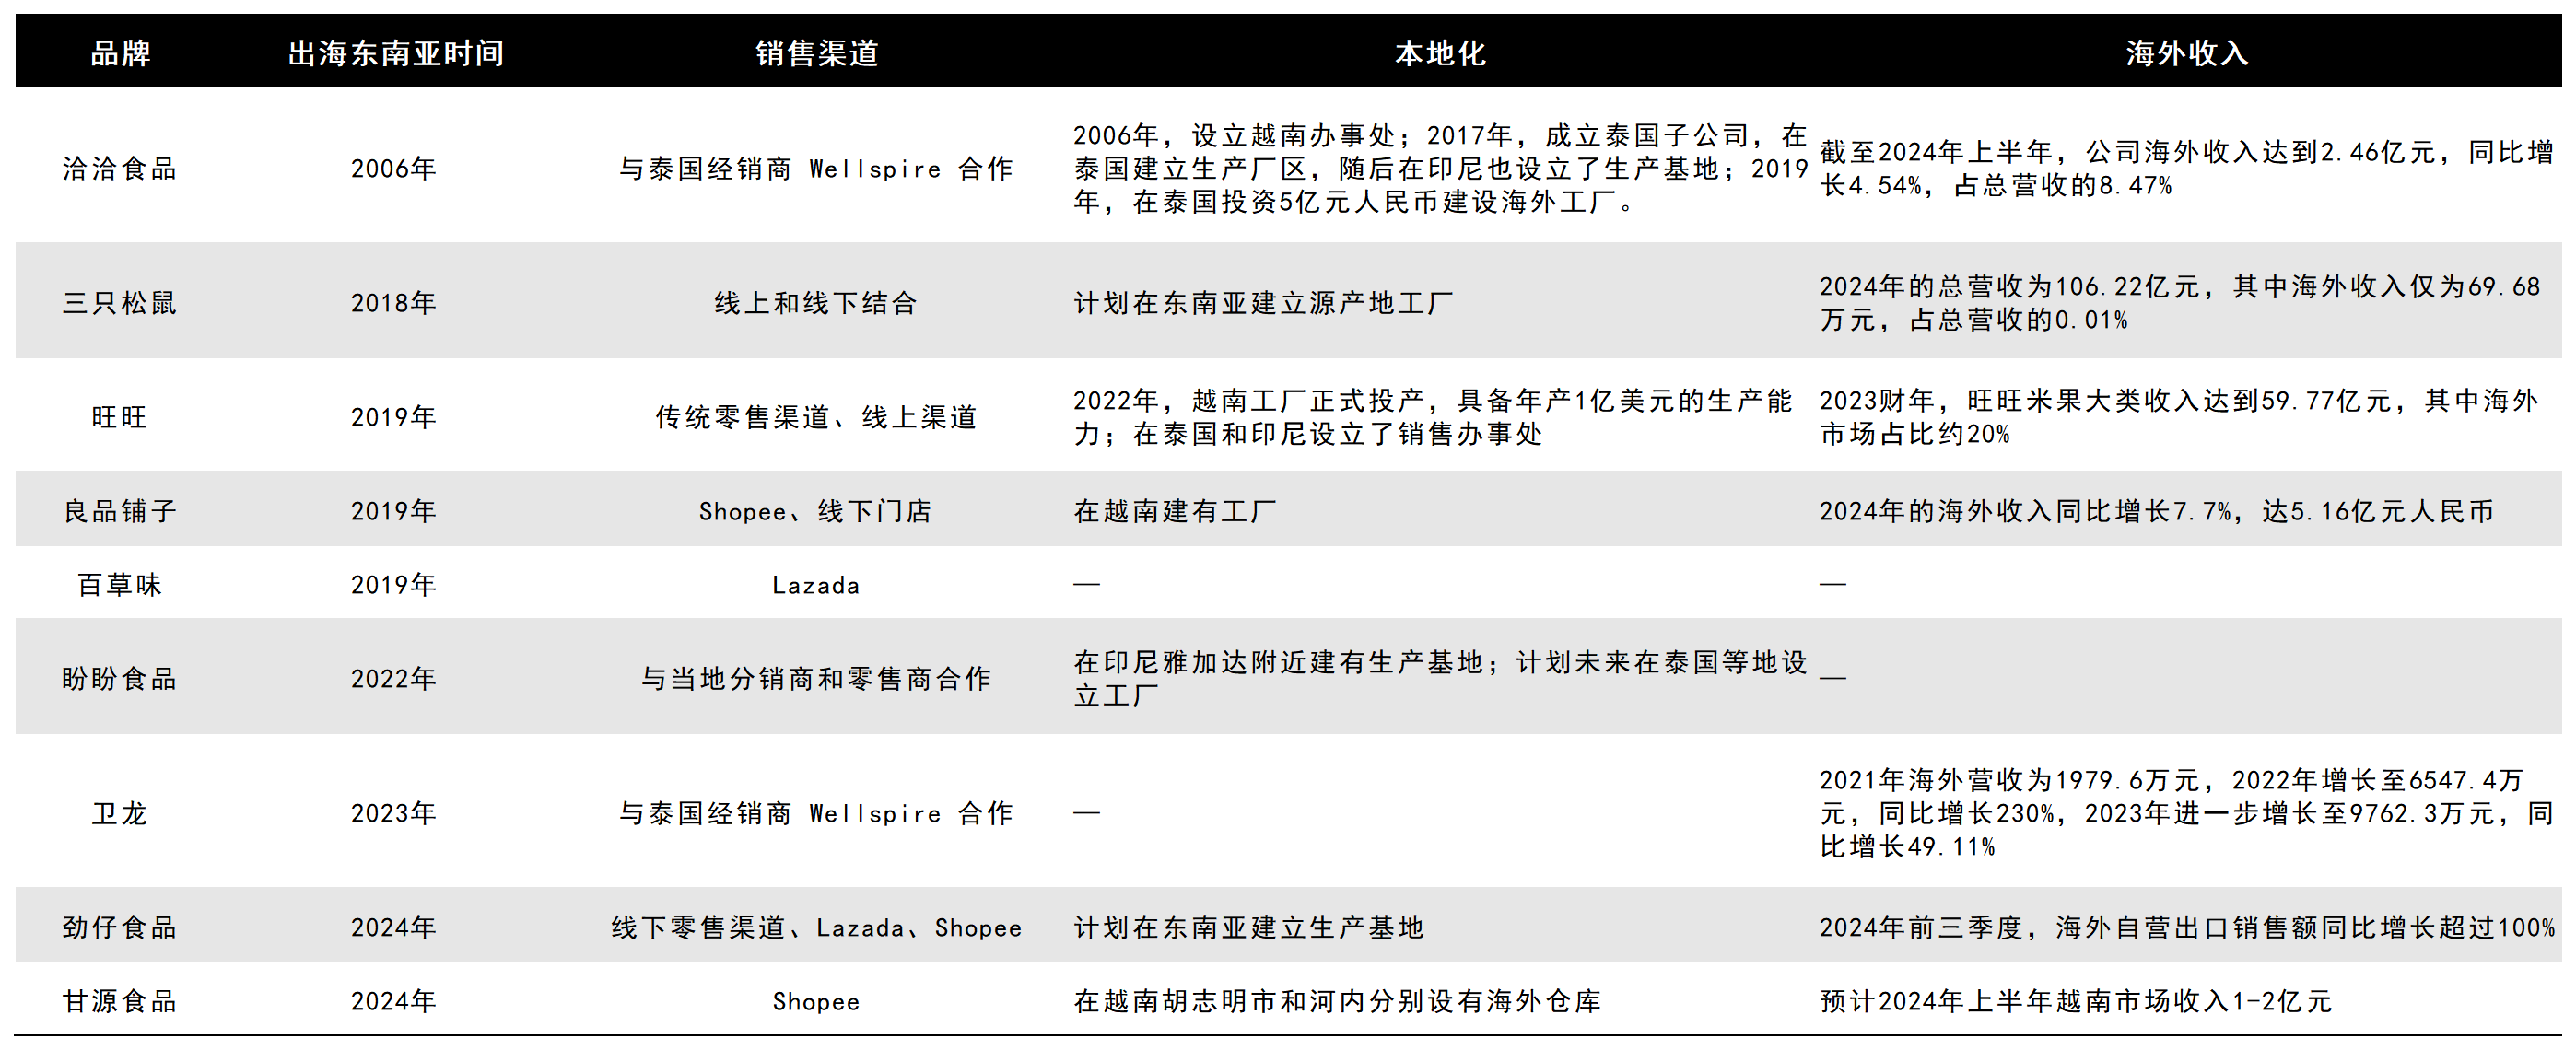This screenshot has height=1050, width=2576.
Task: Select the 良品铺子 brand cell
Action: [x=119, y=510]
